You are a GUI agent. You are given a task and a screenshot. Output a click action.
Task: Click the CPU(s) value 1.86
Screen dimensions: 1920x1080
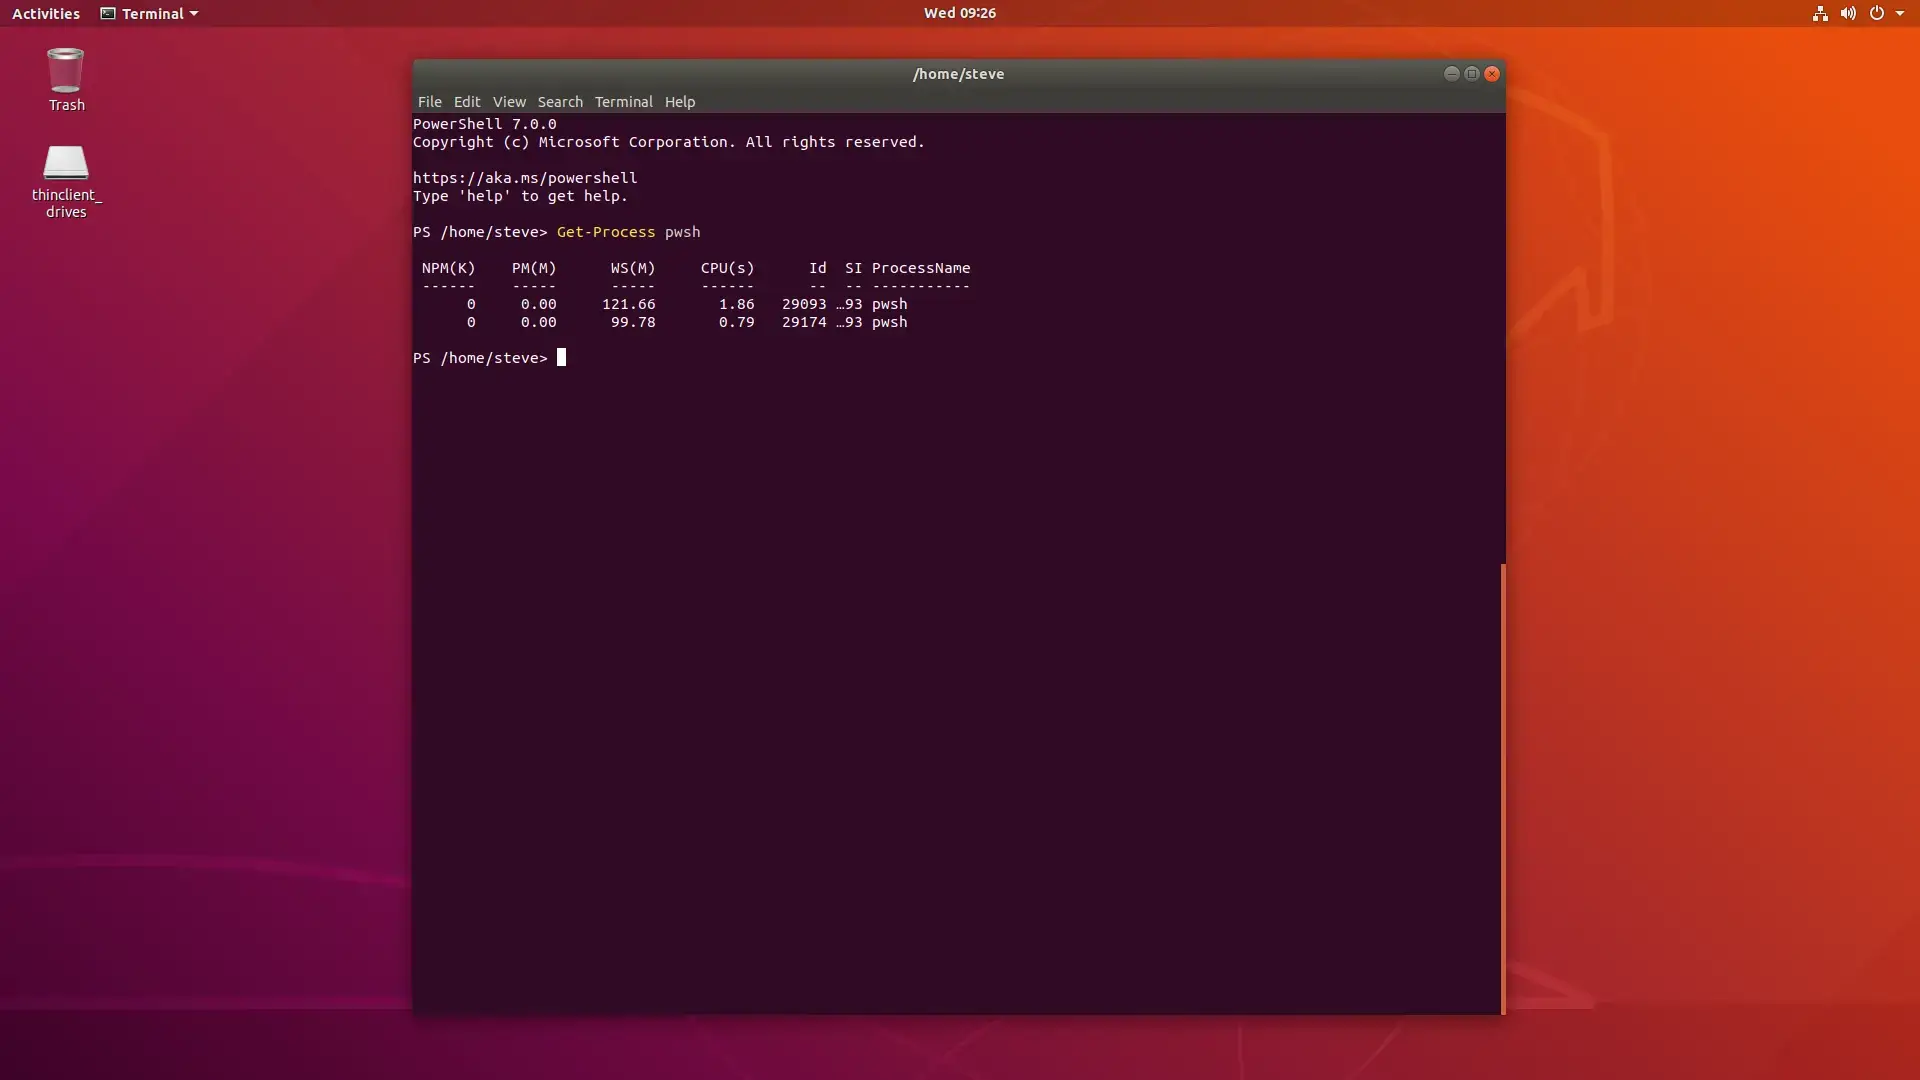pyautogui.click(x=737, y=304)
